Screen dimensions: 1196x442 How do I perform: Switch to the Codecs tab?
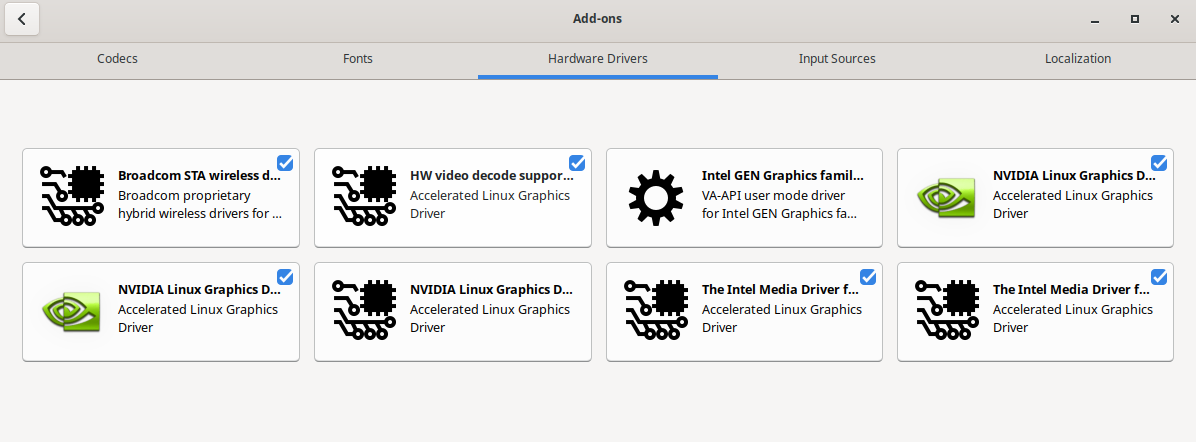point(117,59)
